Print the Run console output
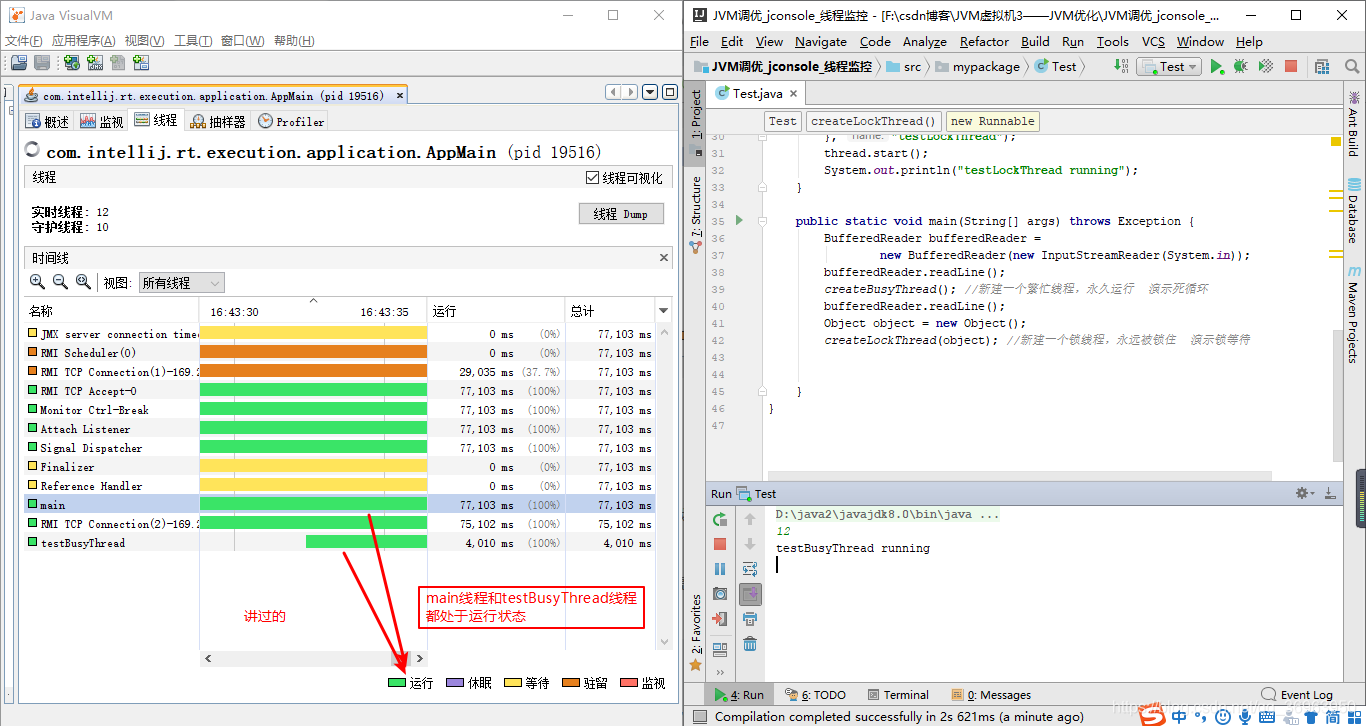The width and height of the screenshot is (1366, 726). pyautogui.click(x=750, y=619)
